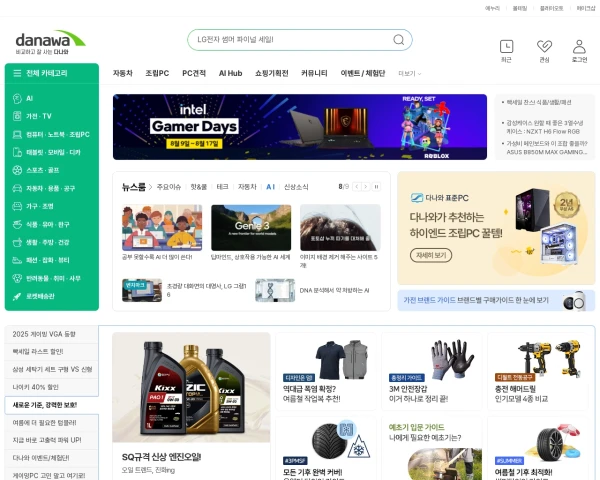Click the hamburger all-categories icon

17,73
